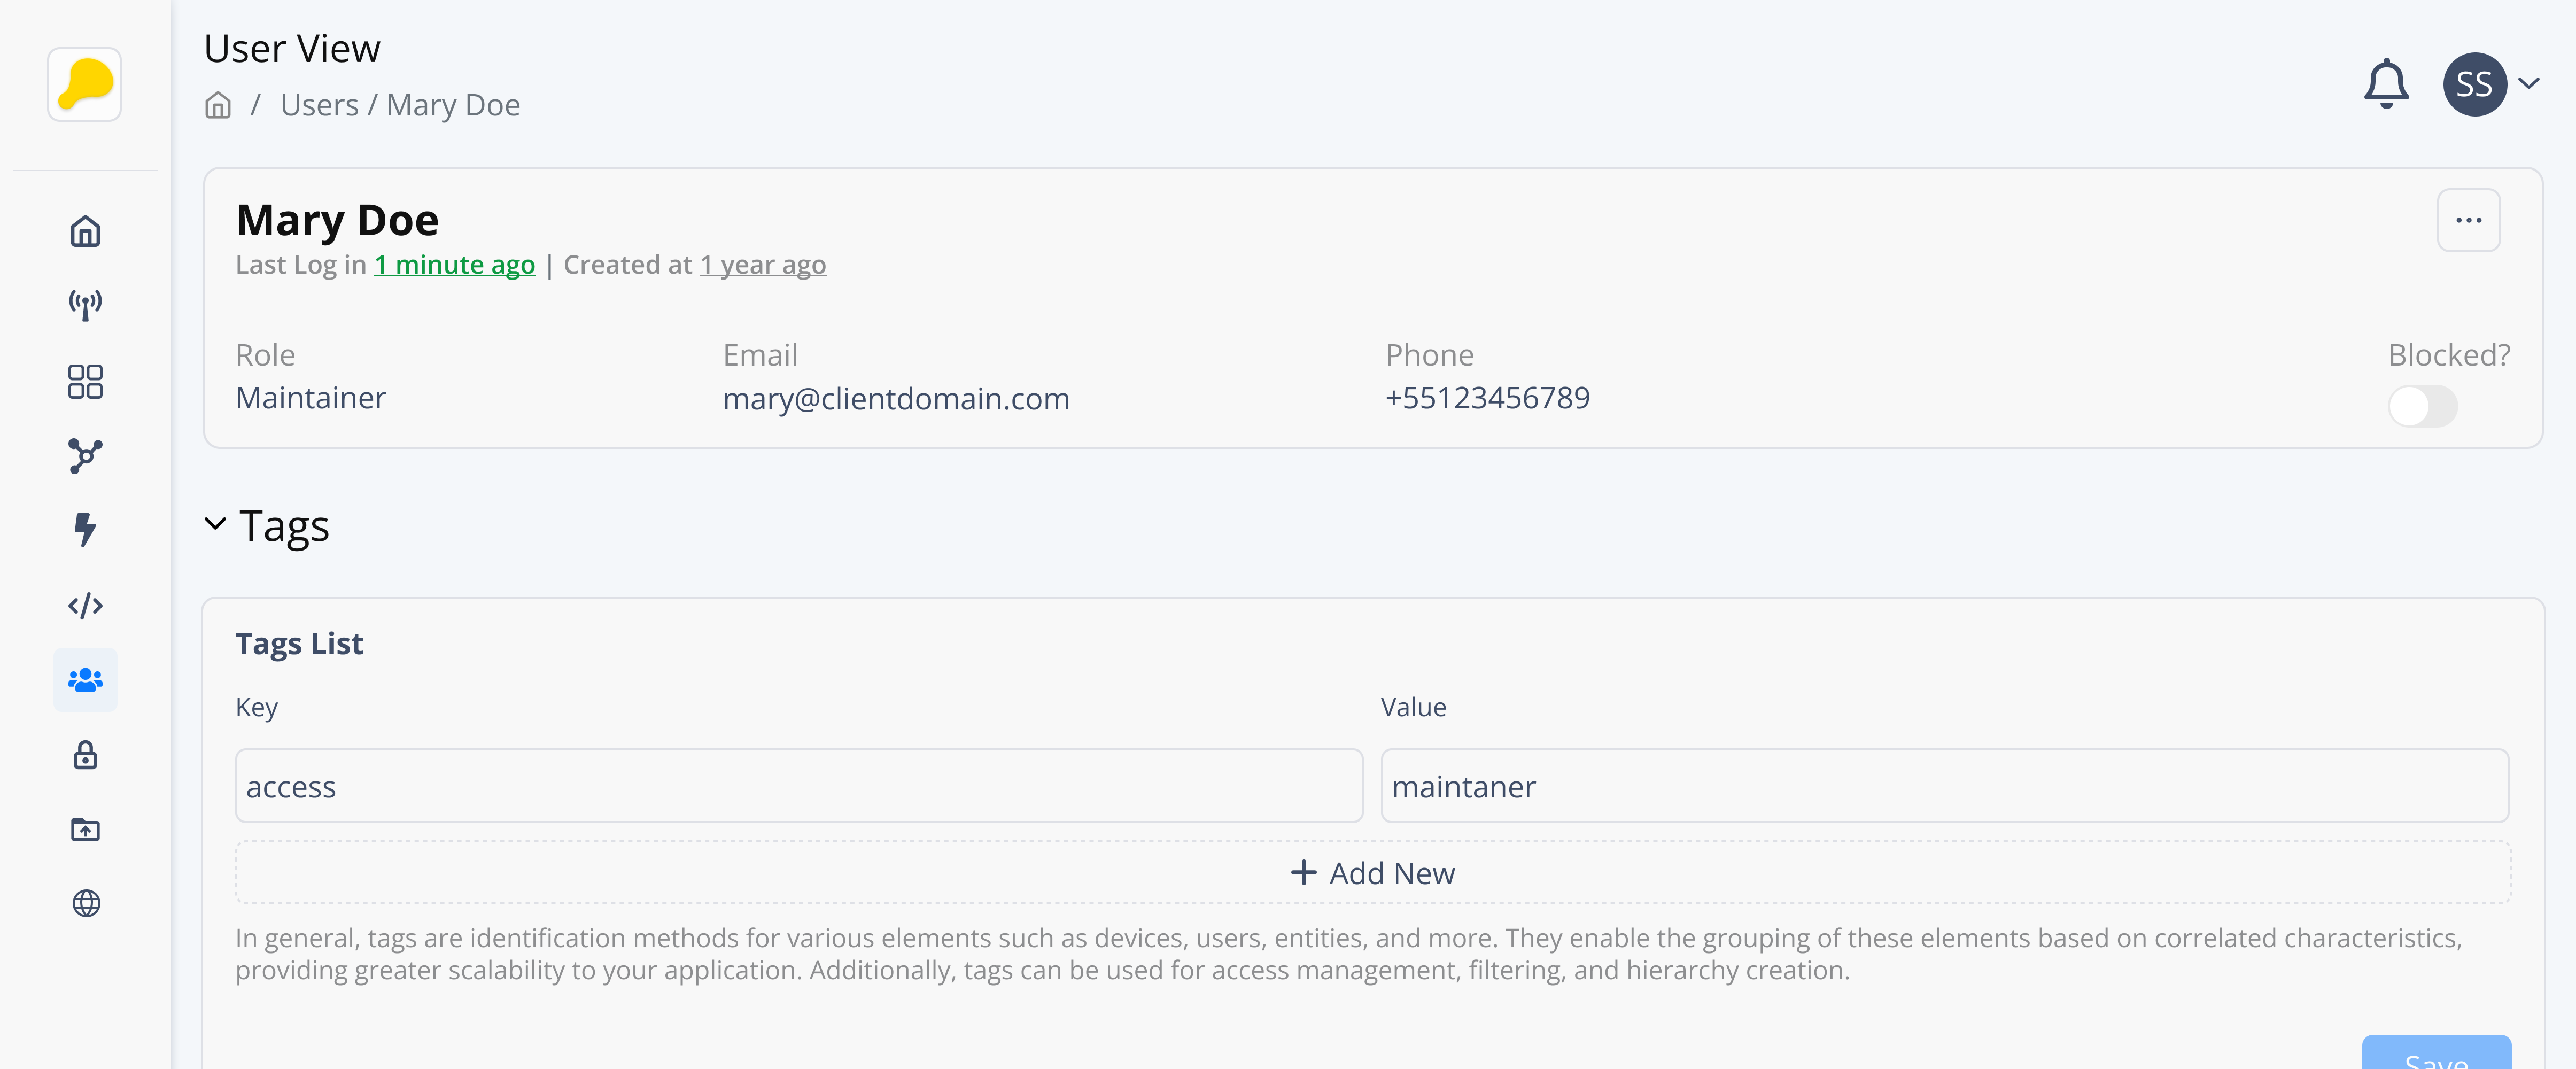Open the Devices antenna sidebar icon
The height and width of the screenshot is (1069, 2576).
pos(85,305)
